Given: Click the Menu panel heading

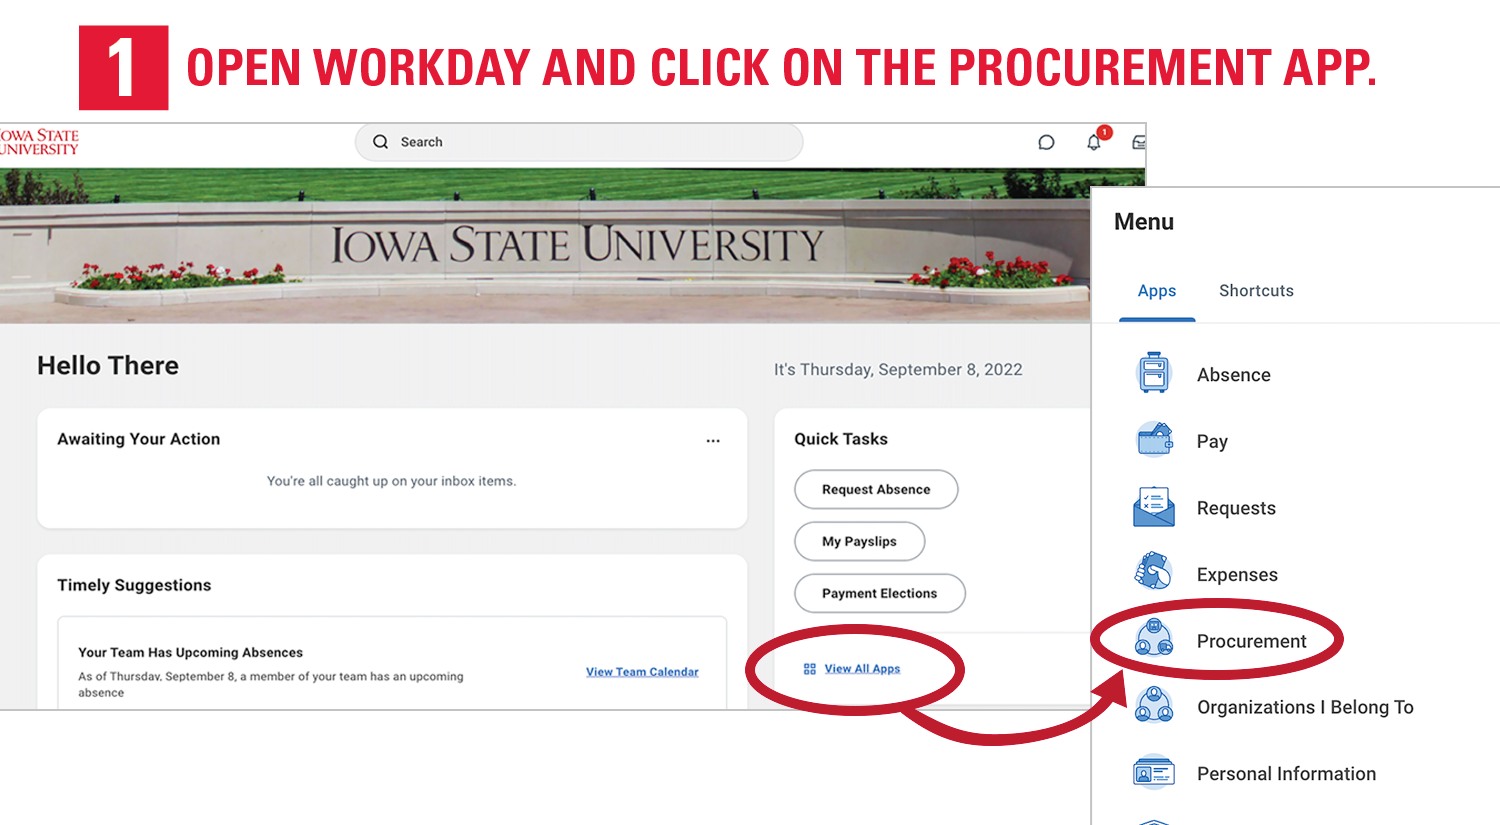Looking at the screenshot, I should coord(1144,222).
